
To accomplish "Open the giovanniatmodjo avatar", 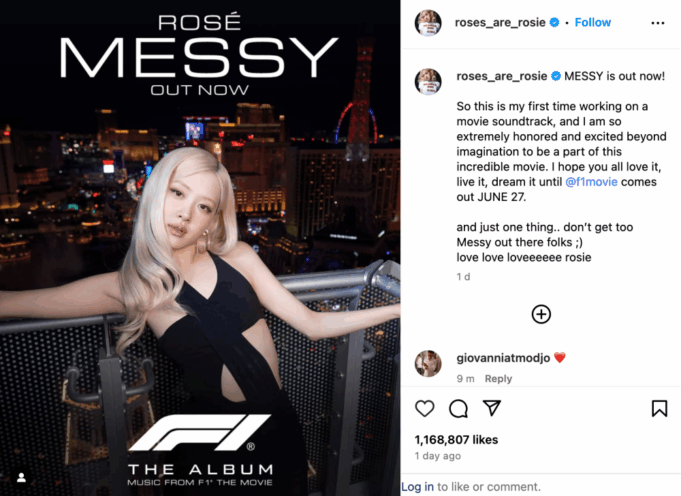I will click(428, 364).
